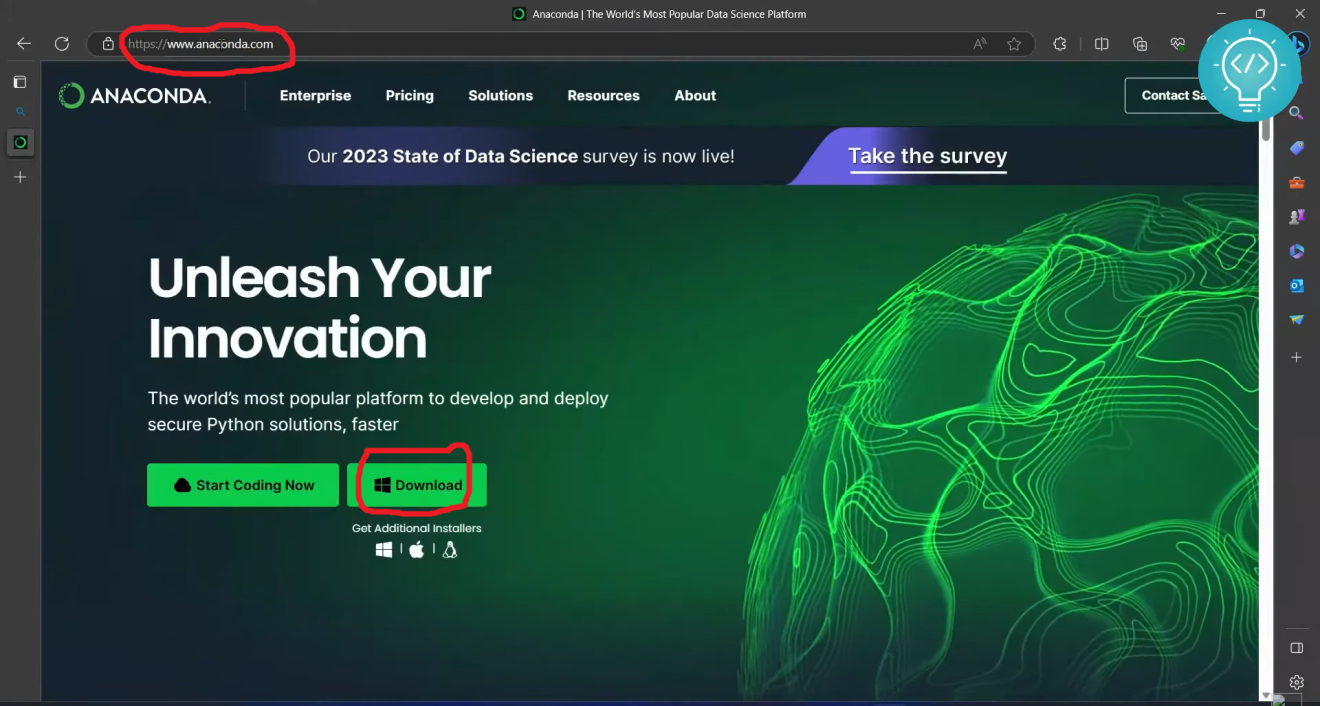Toggle split screen view in toolbar
The image size is (1320, 706).
[x=1101, y=44]
